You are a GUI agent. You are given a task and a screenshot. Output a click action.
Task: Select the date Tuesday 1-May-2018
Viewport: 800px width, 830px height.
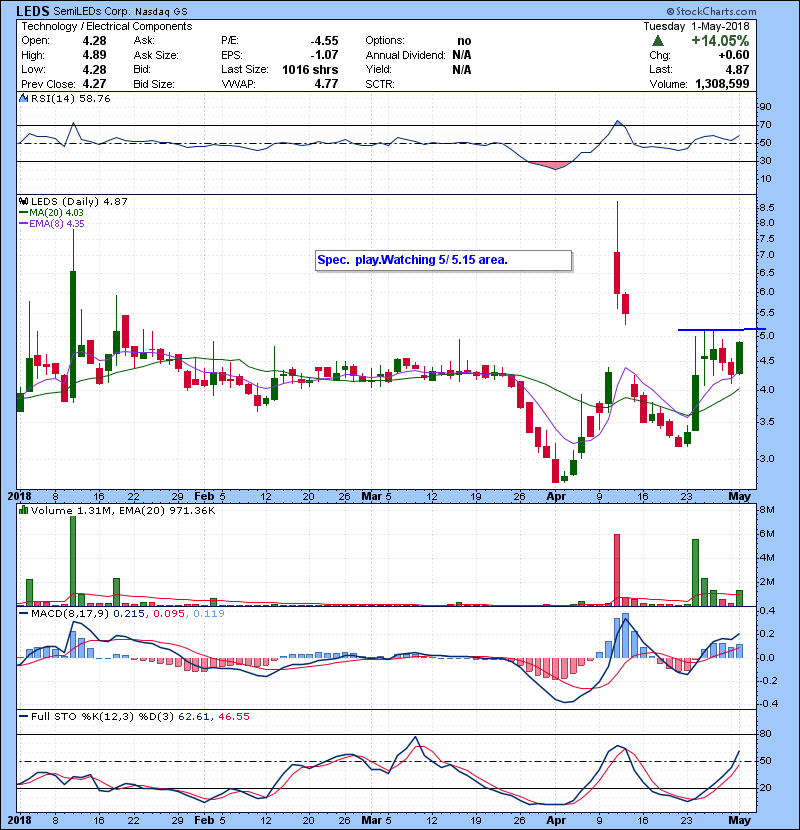coord(696,26)
